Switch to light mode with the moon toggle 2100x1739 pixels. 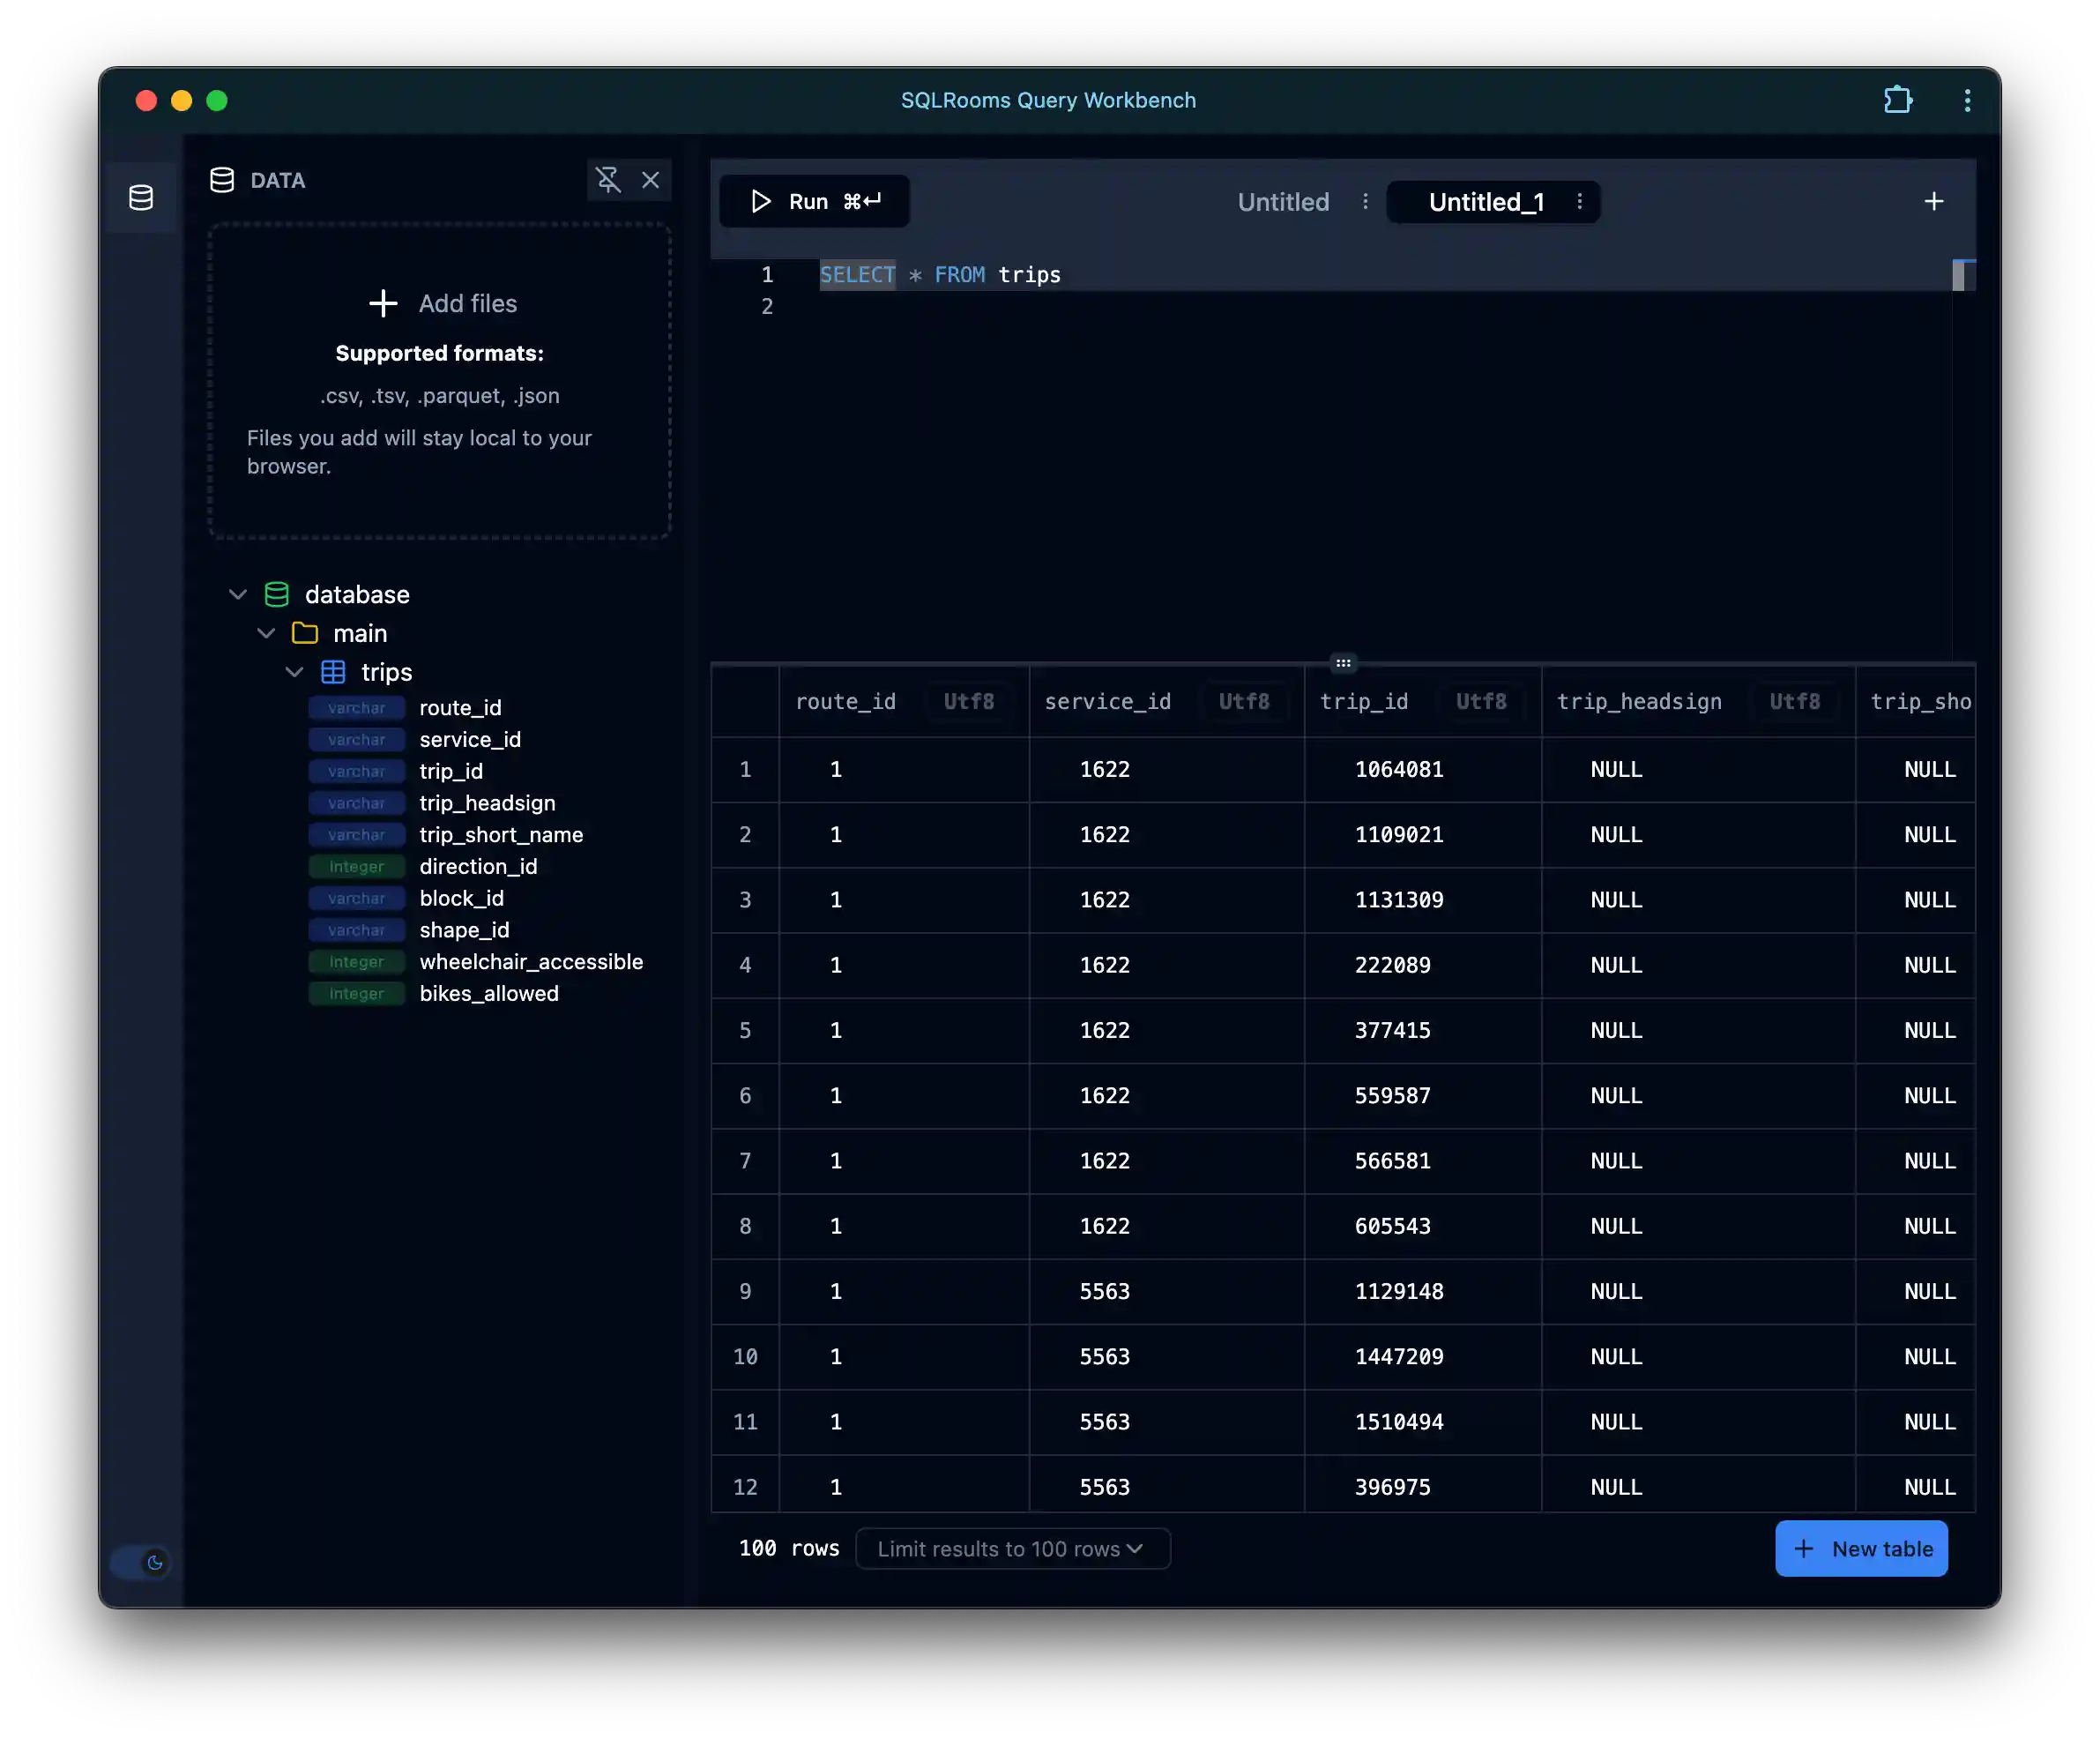click(x=155, y=1563)
